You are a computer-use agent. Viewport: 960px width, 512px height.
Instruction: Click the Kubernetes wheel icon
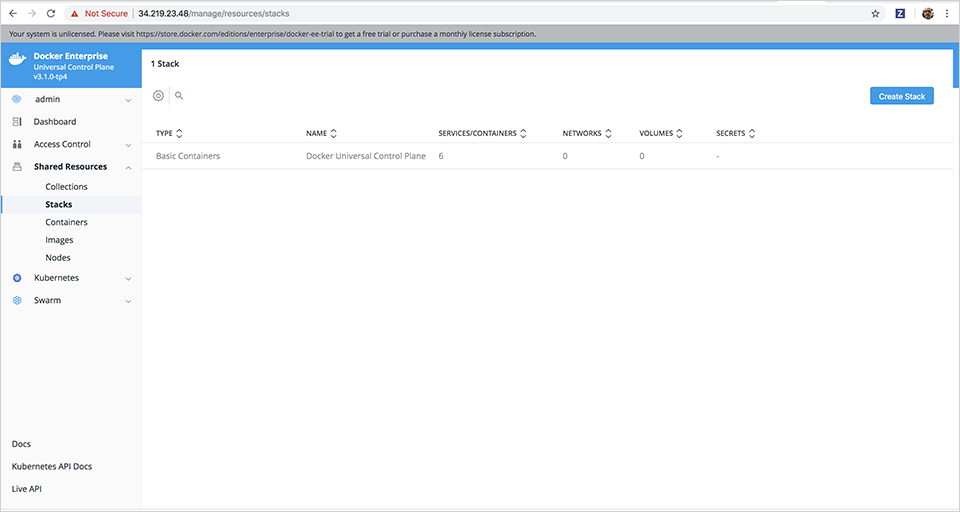coord(17,278)
